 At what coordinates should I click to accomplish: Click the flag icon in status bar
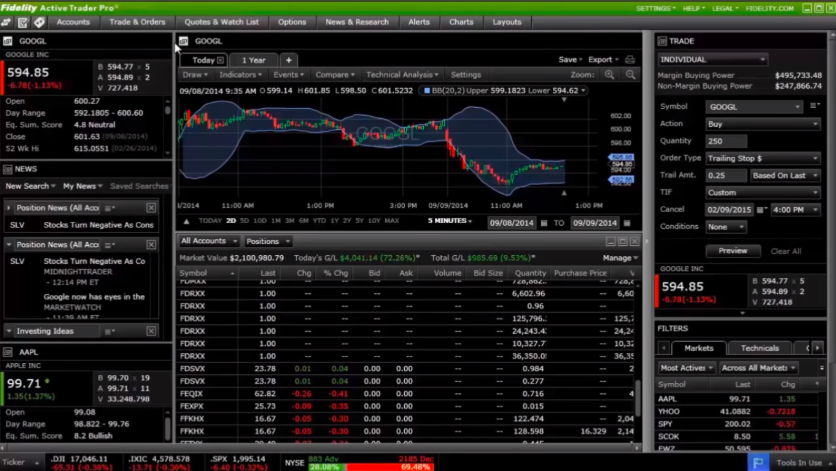(758, 462)
